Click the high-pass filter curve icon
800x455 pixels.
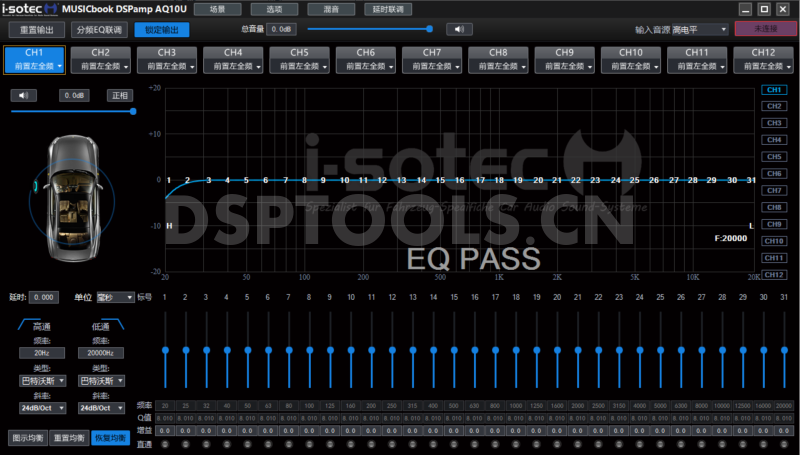coord(30,324)
